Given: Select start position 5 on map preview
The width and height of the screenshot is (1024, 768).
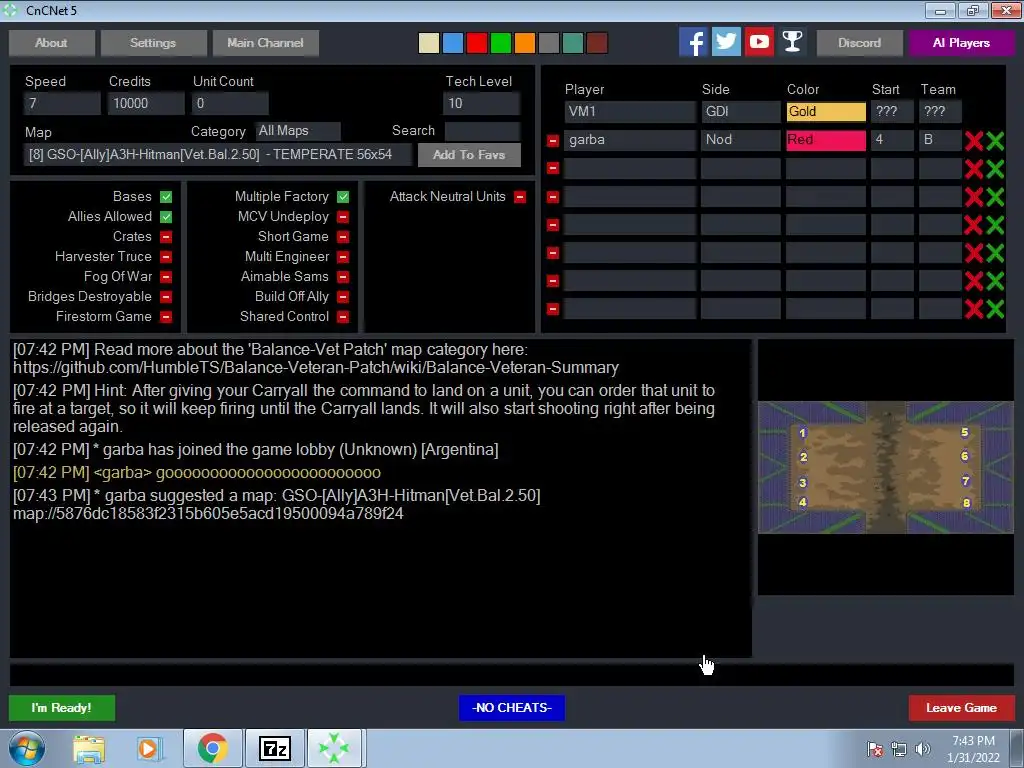Looking at the screenshot, I should (965, 432).
